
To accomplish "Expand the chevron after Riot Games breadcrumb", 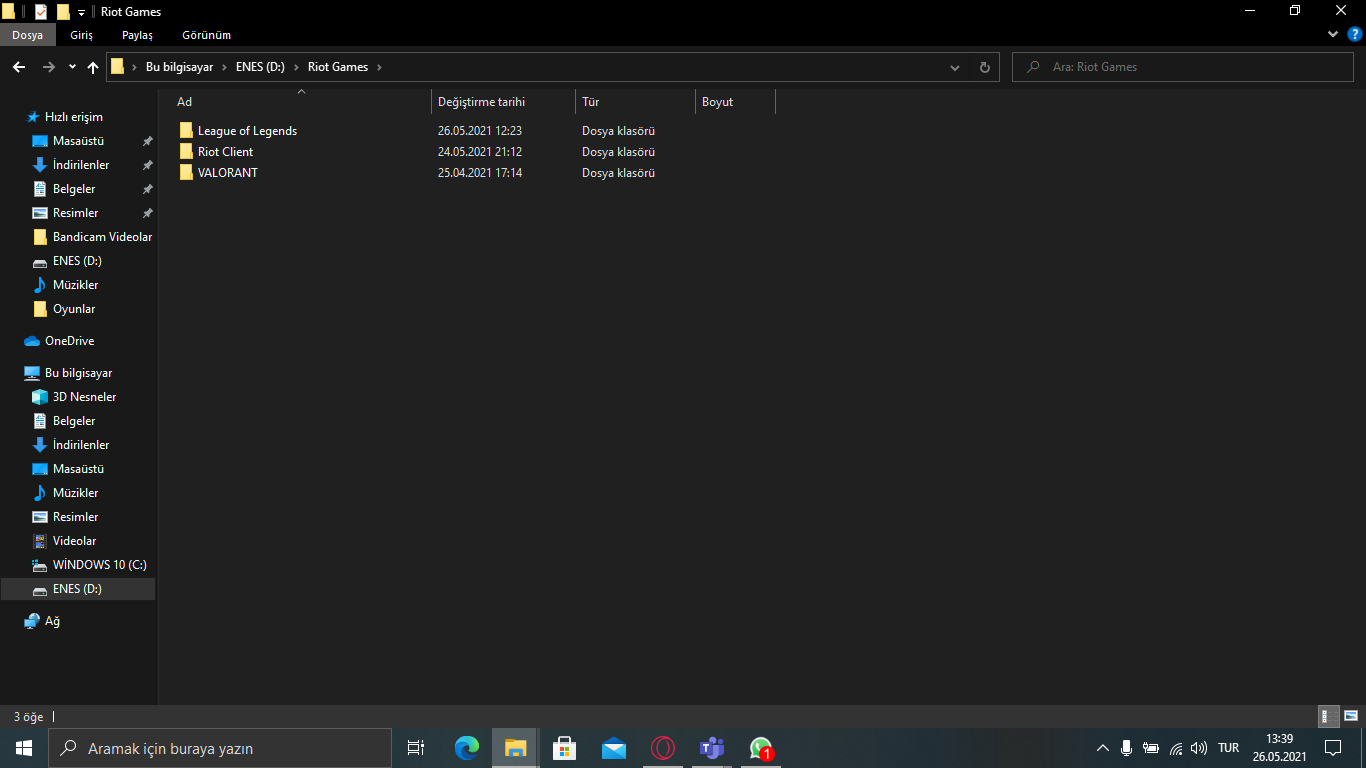I will 379,67.
